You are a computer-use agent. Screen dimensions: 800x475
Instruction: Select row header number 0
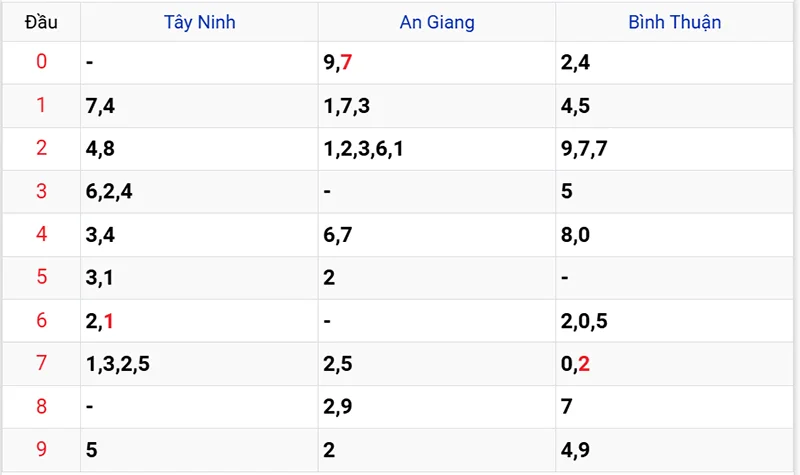pos(41,62)
